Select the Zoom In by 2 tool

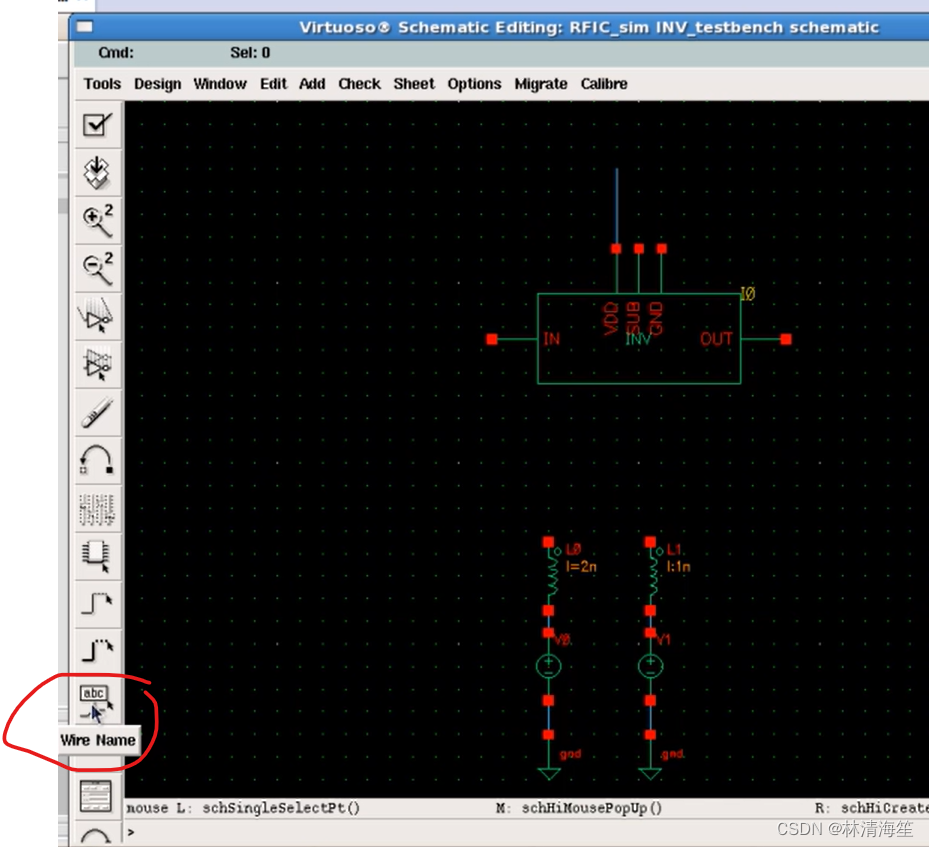click(98, 220)
